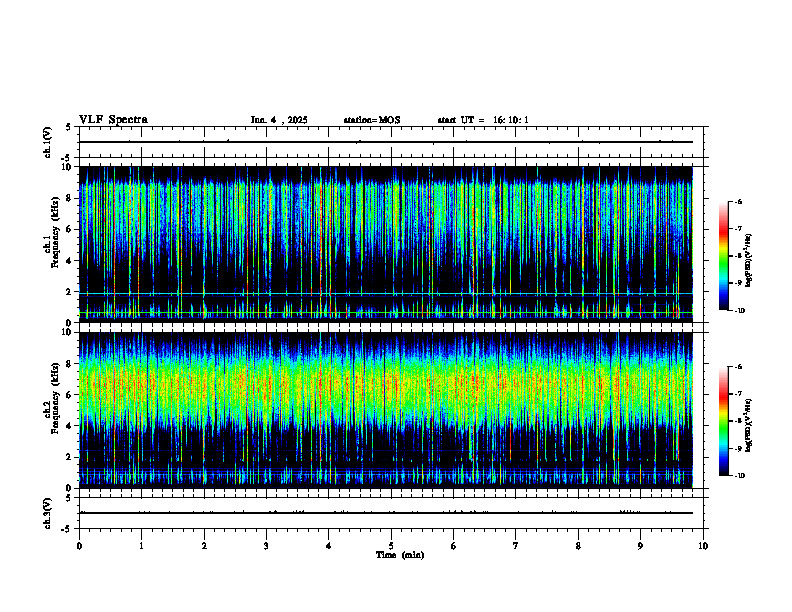The image size is (792, 612).
Task: Click the "4" kHz tick on ch.1 frequency axis
Action: click(x=70, y=261)
